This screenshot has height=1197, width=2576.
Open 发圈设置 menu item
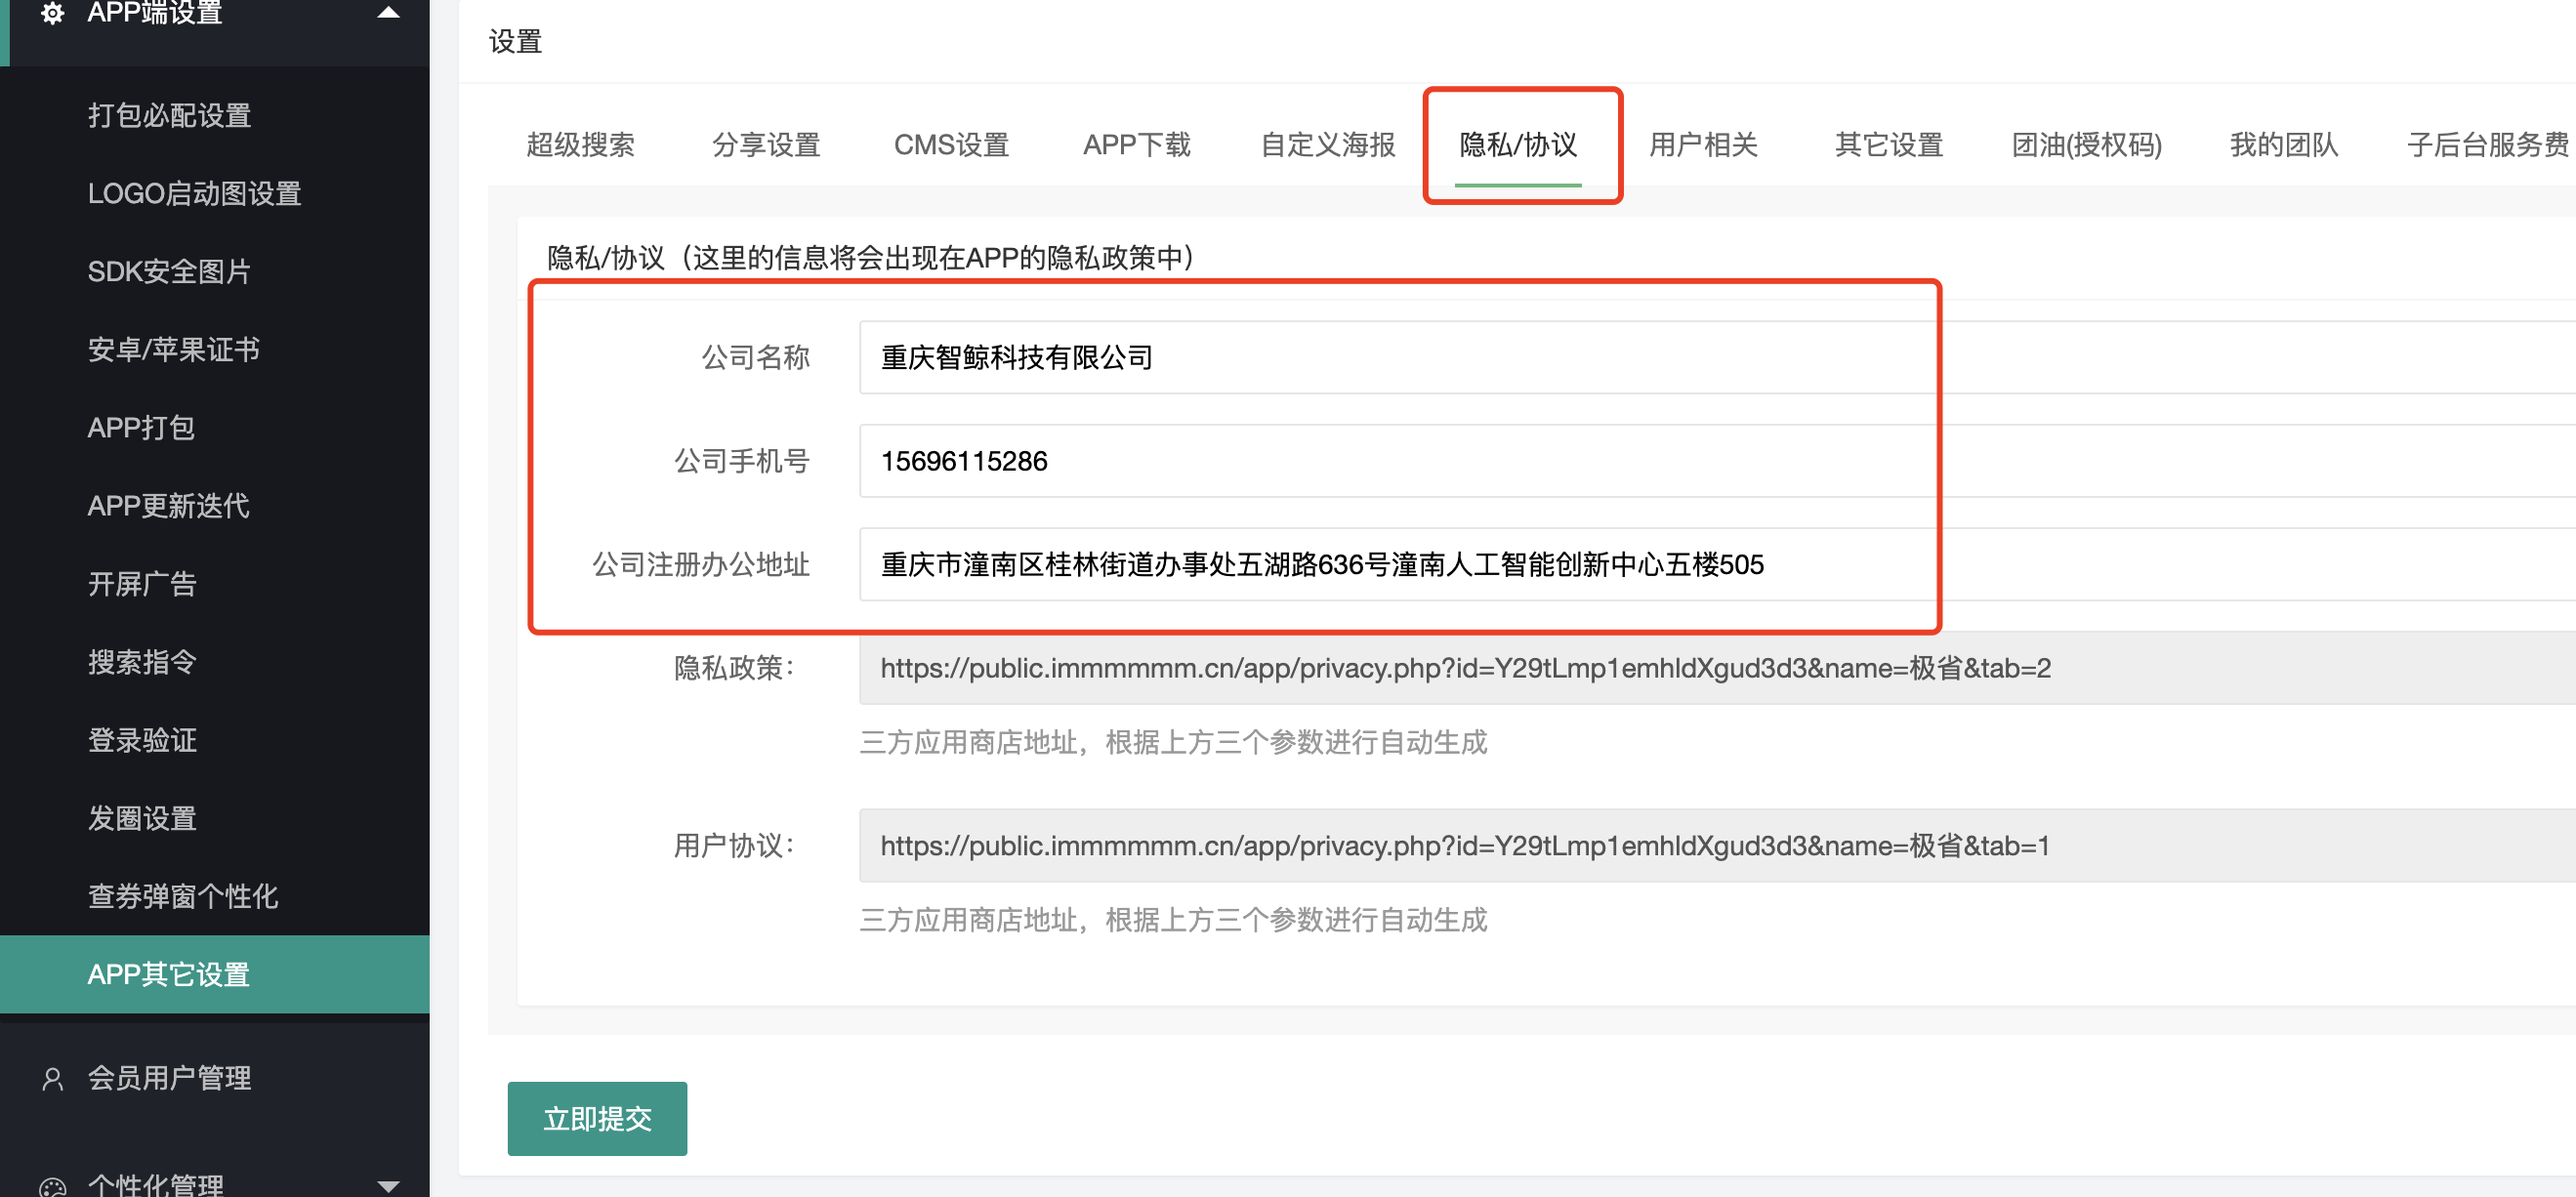[142, 818]
